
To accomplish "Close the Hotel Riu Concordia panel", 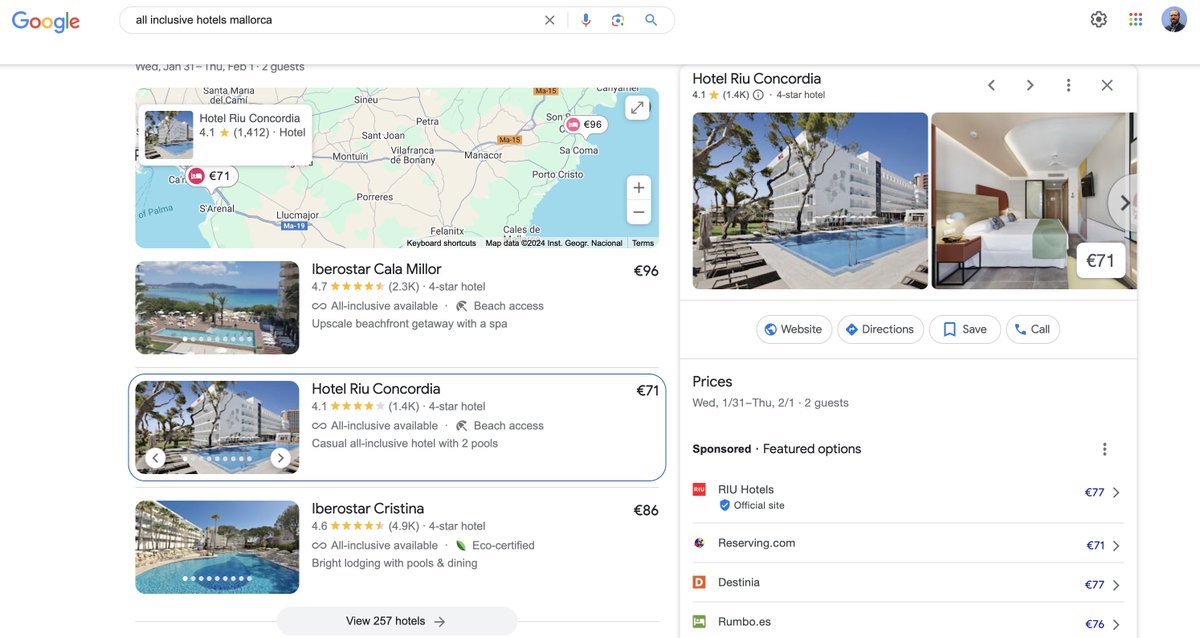I will tap(1107, 85).
